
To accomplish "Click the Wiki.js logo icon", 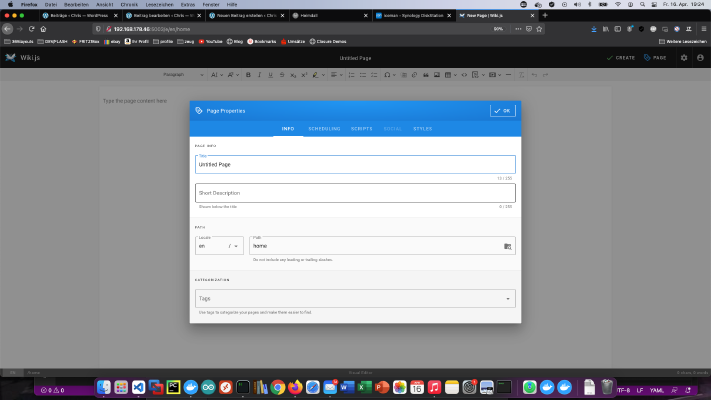I will (10, 58).
